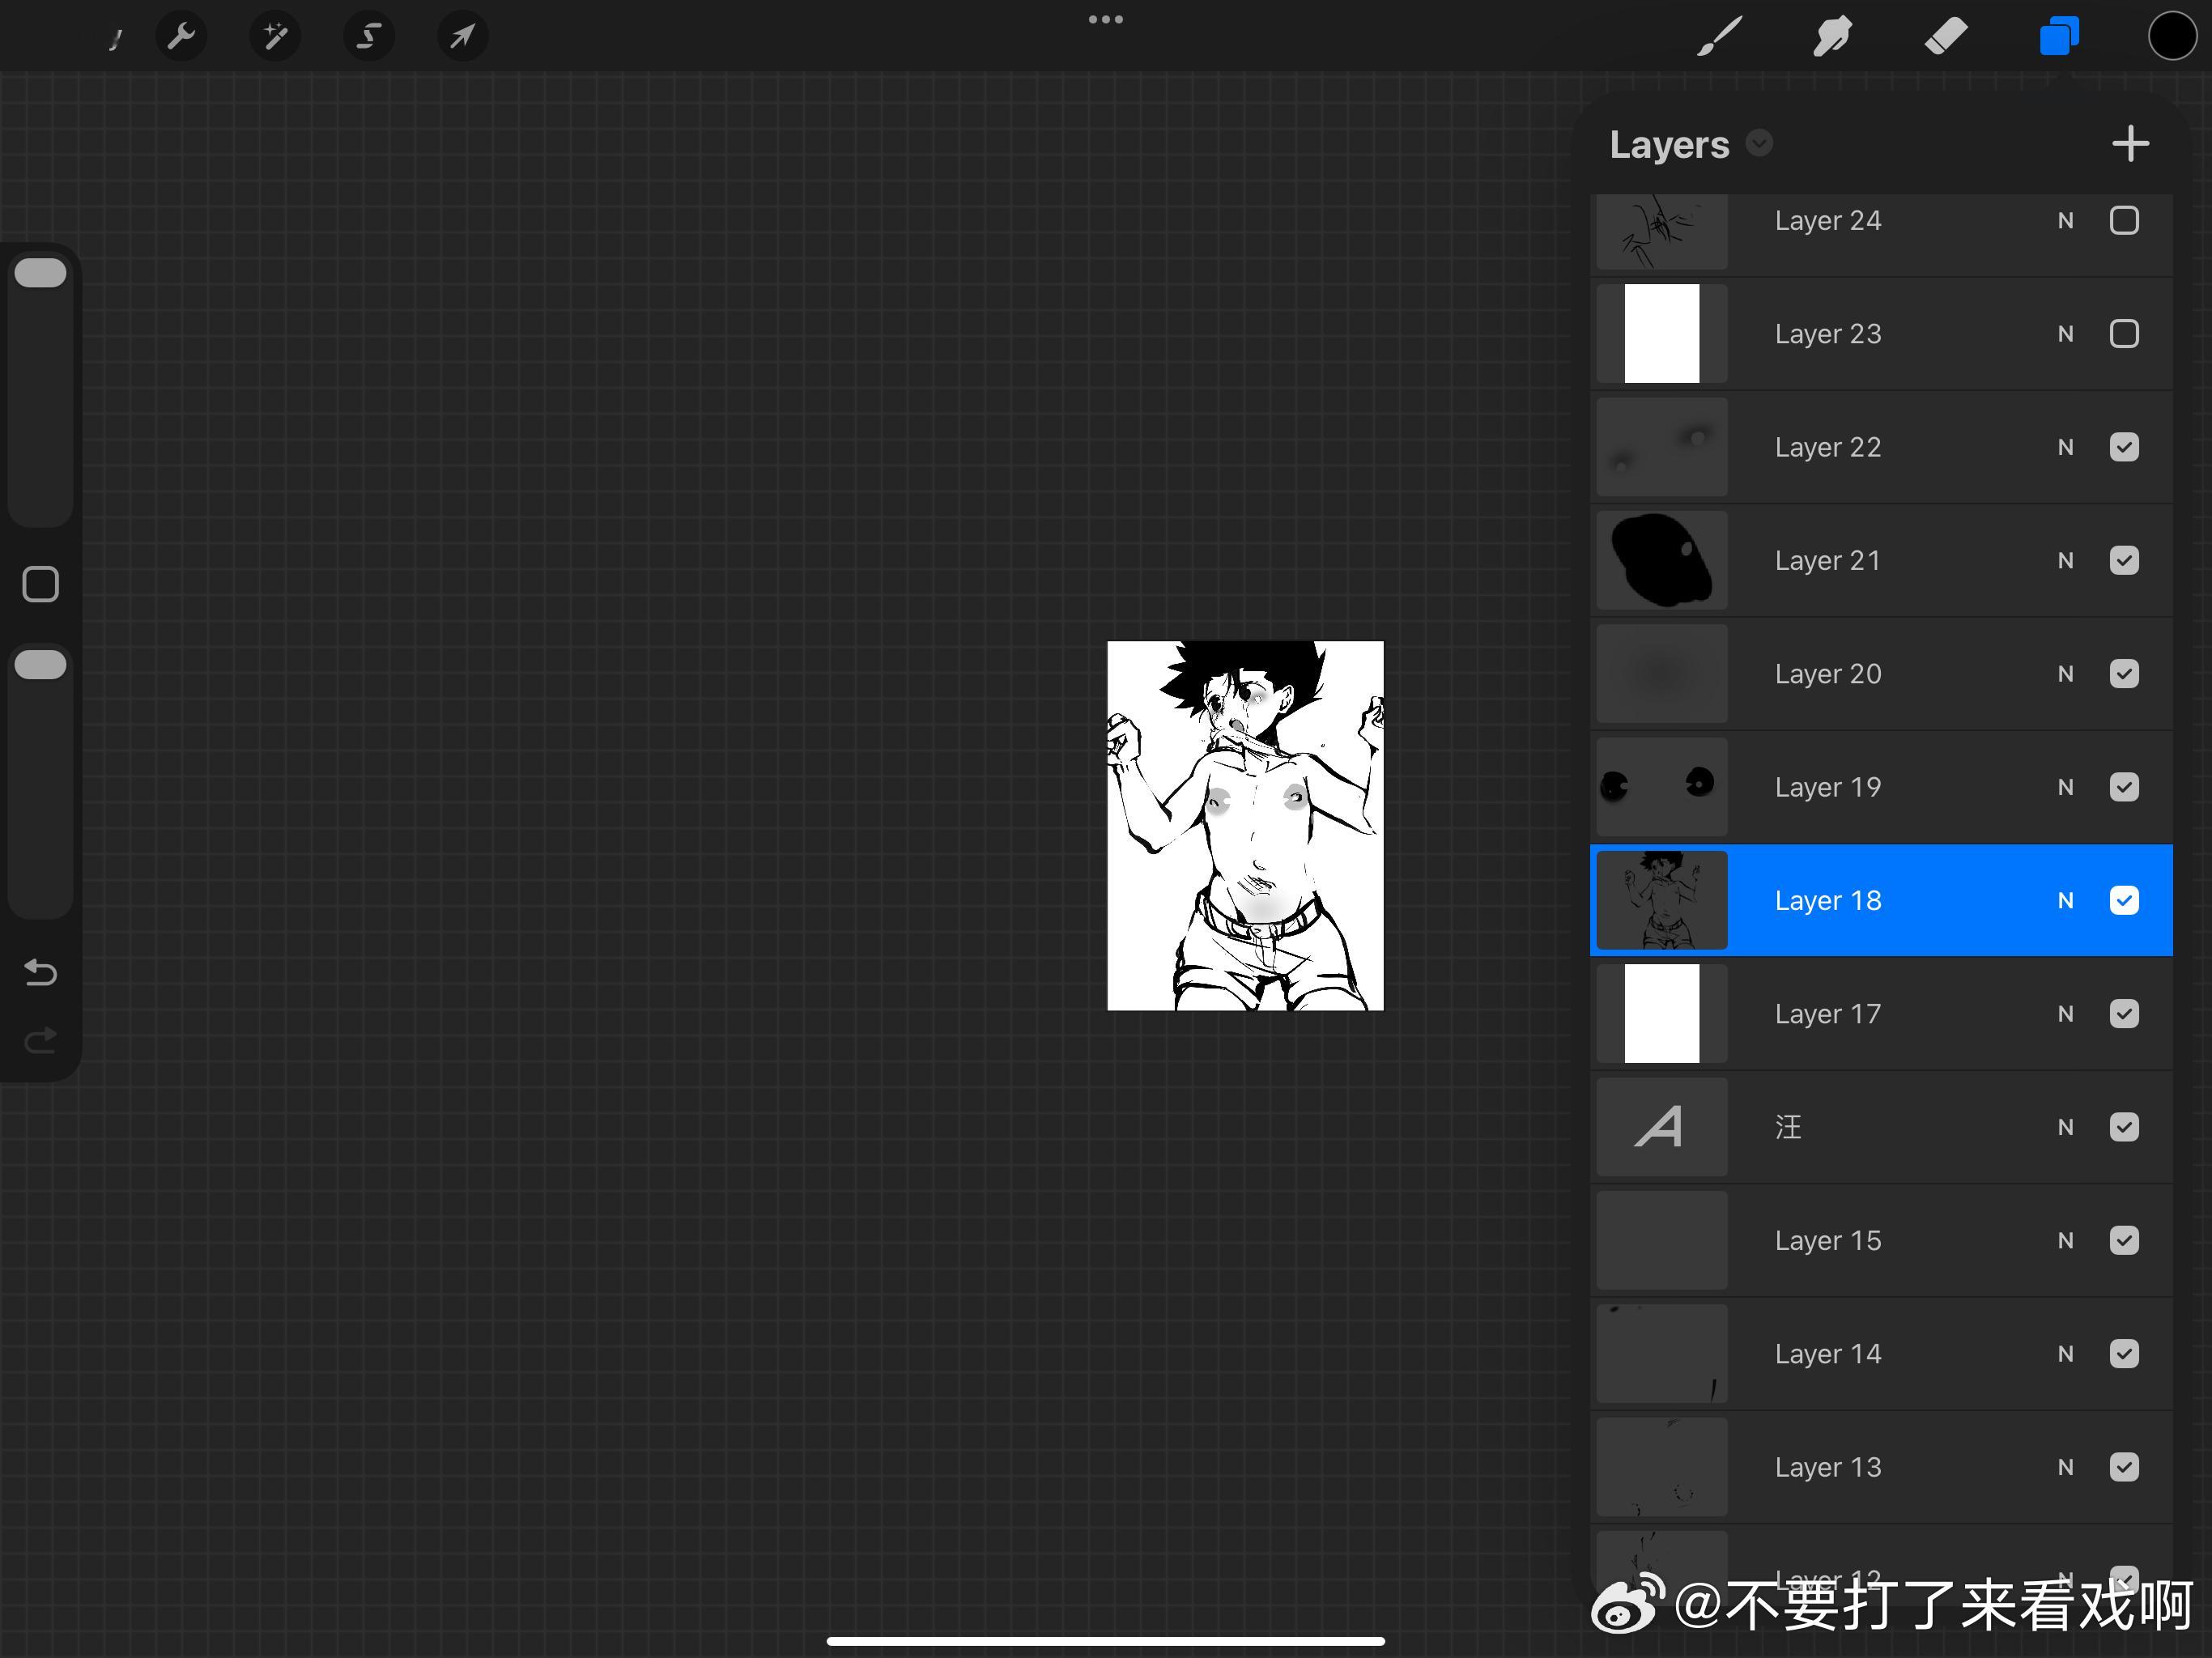Open blend mode N for Layer 20

pos(2065,673)
